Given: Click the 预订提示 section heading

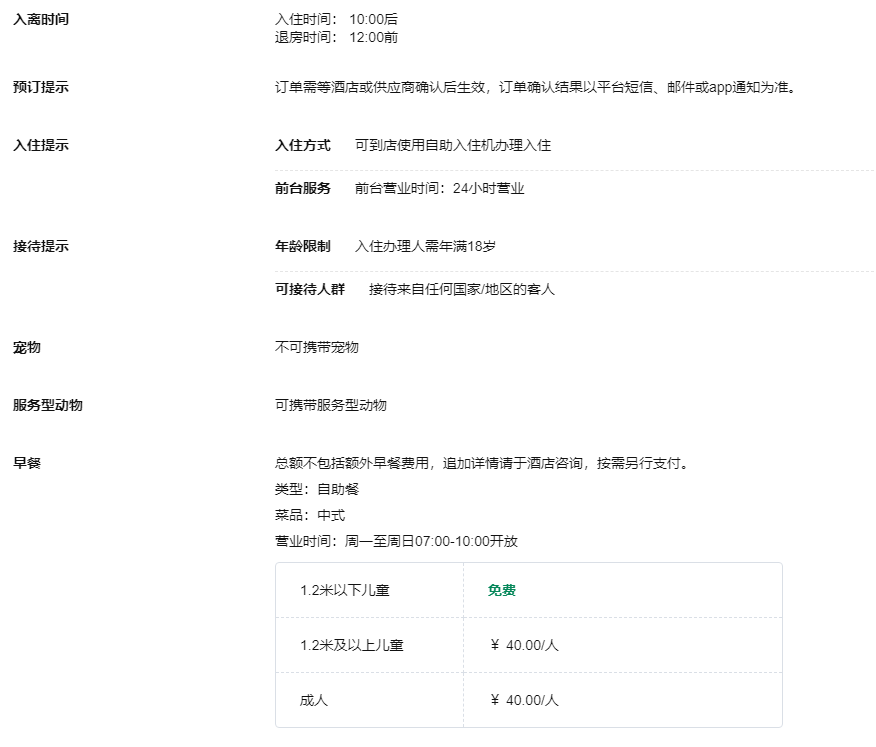Looking at the screenshot, I should [x=41, y=87].
